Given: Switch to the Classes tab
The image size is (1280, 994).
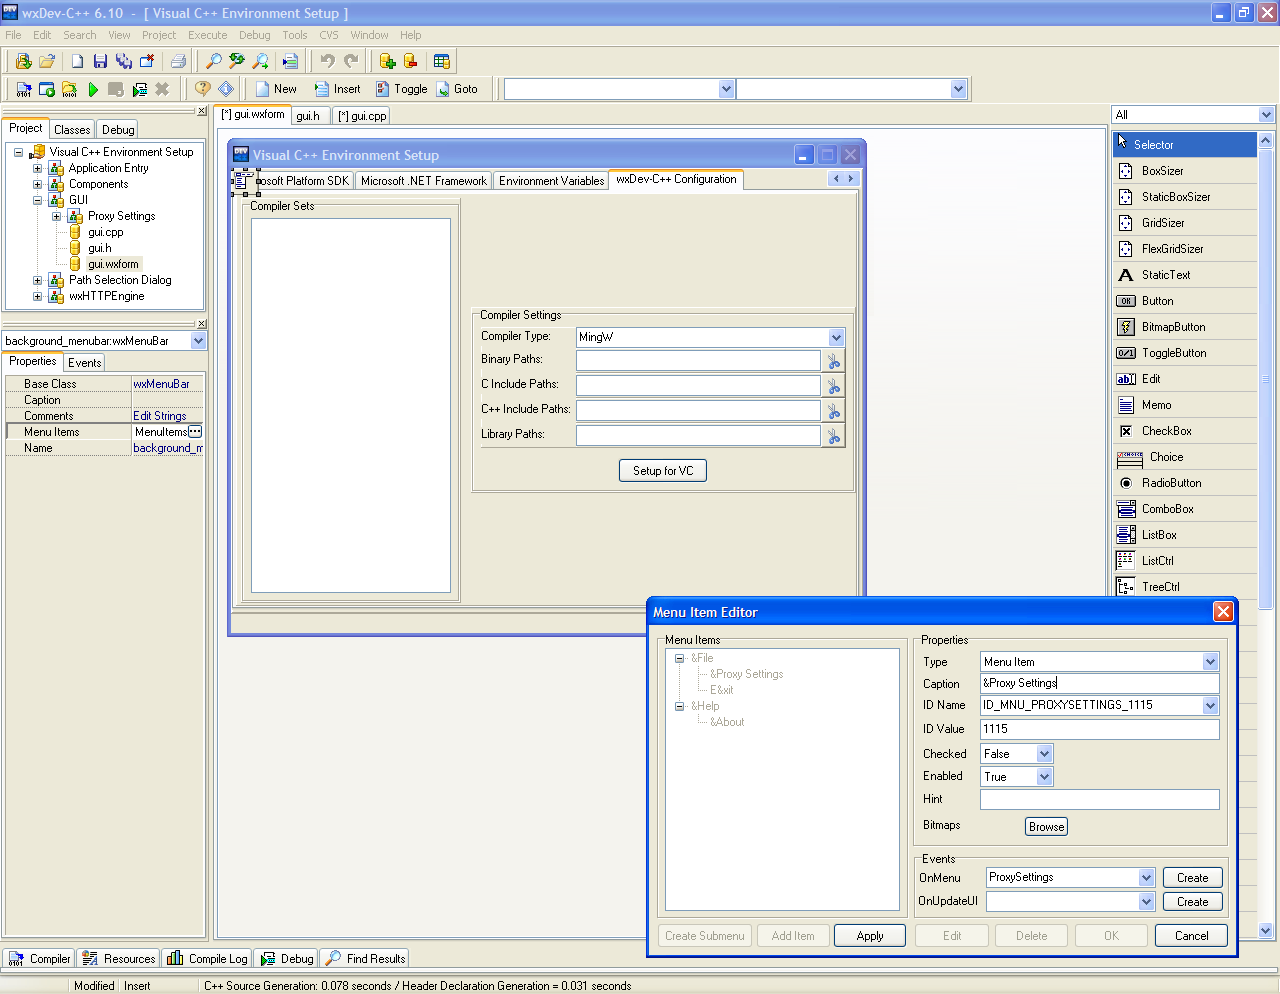Looking at the screenshot, I should pyautogui.click(x=72, y=129).
